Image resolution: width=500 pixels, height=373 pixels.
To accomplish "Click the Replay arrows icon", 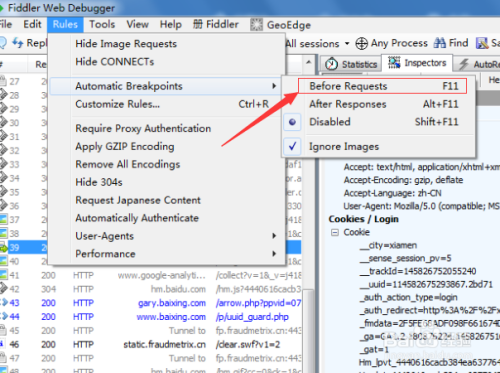I will point(18,43).
